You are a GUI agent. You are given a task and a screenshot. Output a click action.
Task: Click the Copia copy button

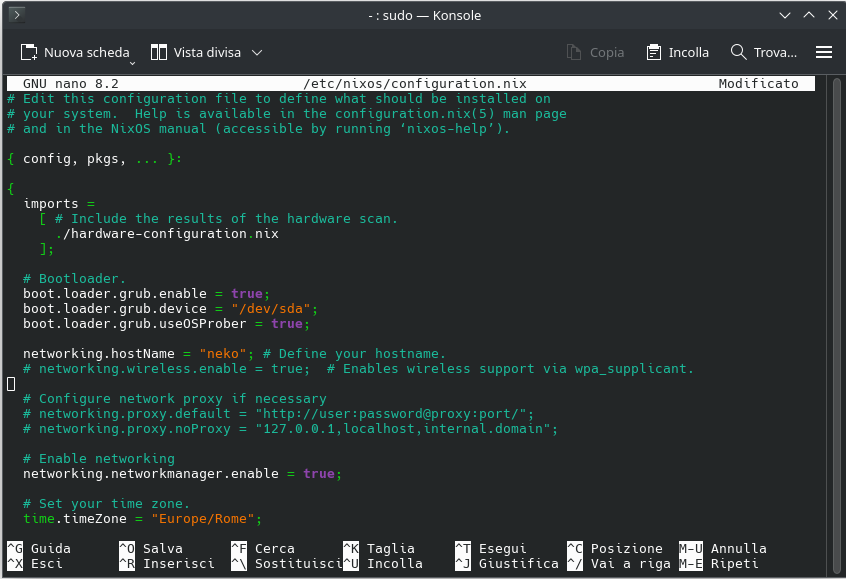(x=595, y=52)
